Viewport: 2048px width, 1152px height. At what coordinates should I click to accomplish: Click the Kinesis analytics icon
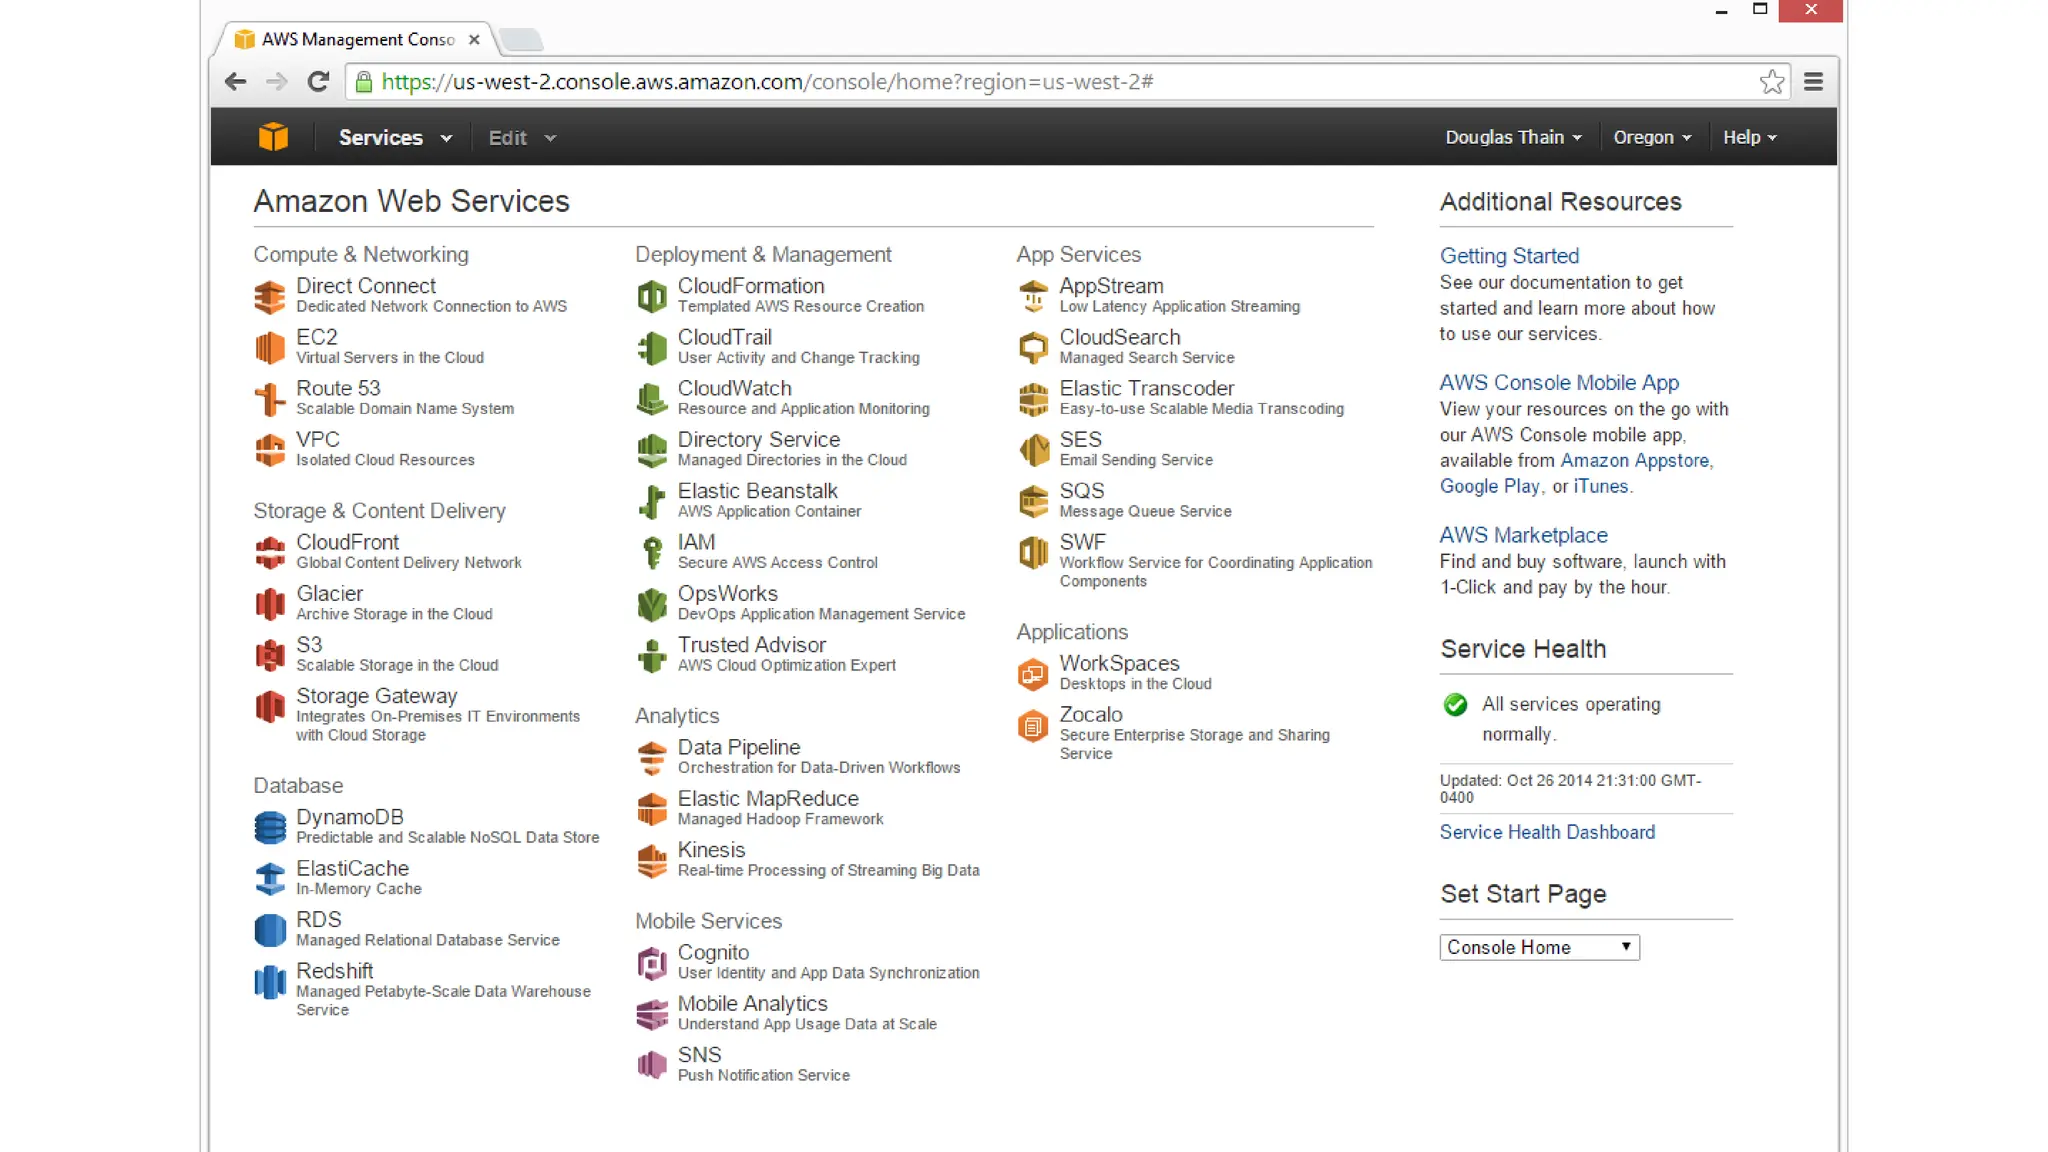point(652,860)
